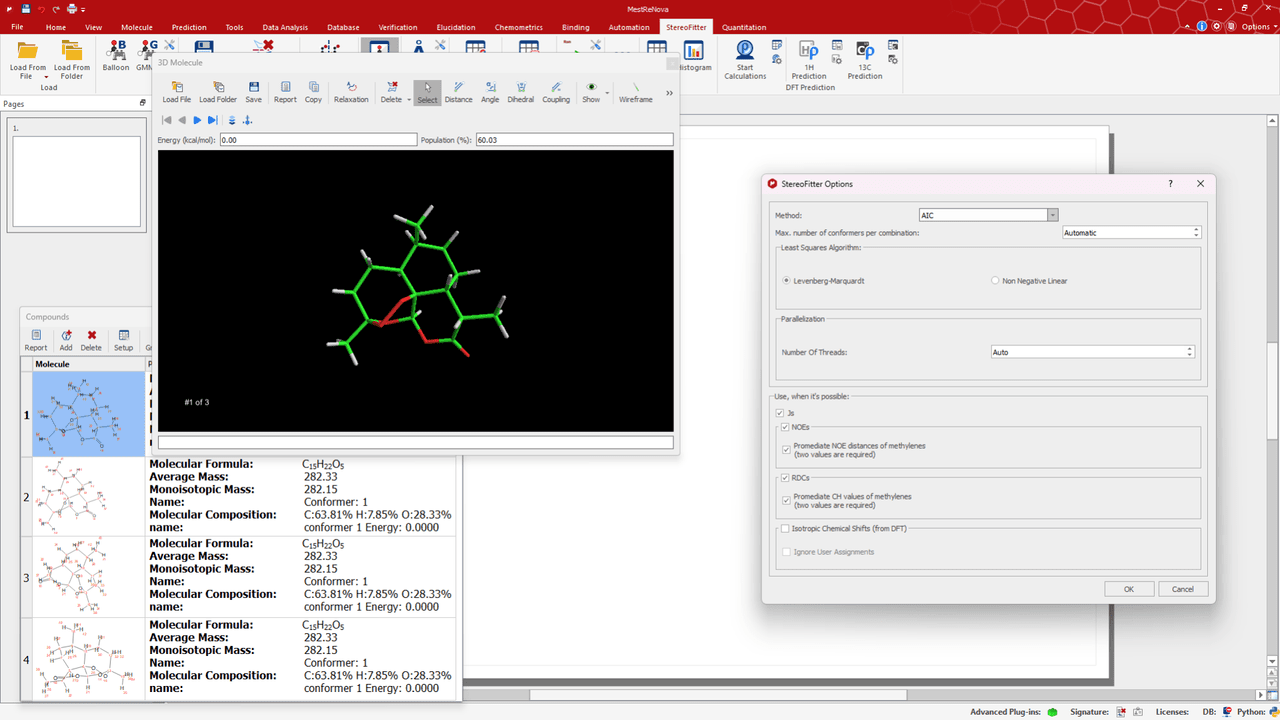Click Load Folder in 3D Molecule toolbar
Screen dimensions: 1280x720
[x=218, y=92]
